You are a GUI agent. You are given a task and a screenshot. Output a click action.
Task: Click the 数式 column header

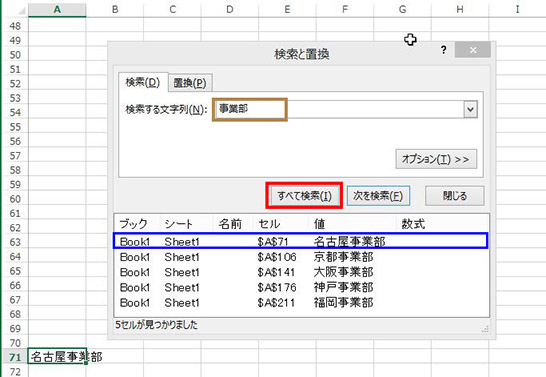tap(442, 224)
